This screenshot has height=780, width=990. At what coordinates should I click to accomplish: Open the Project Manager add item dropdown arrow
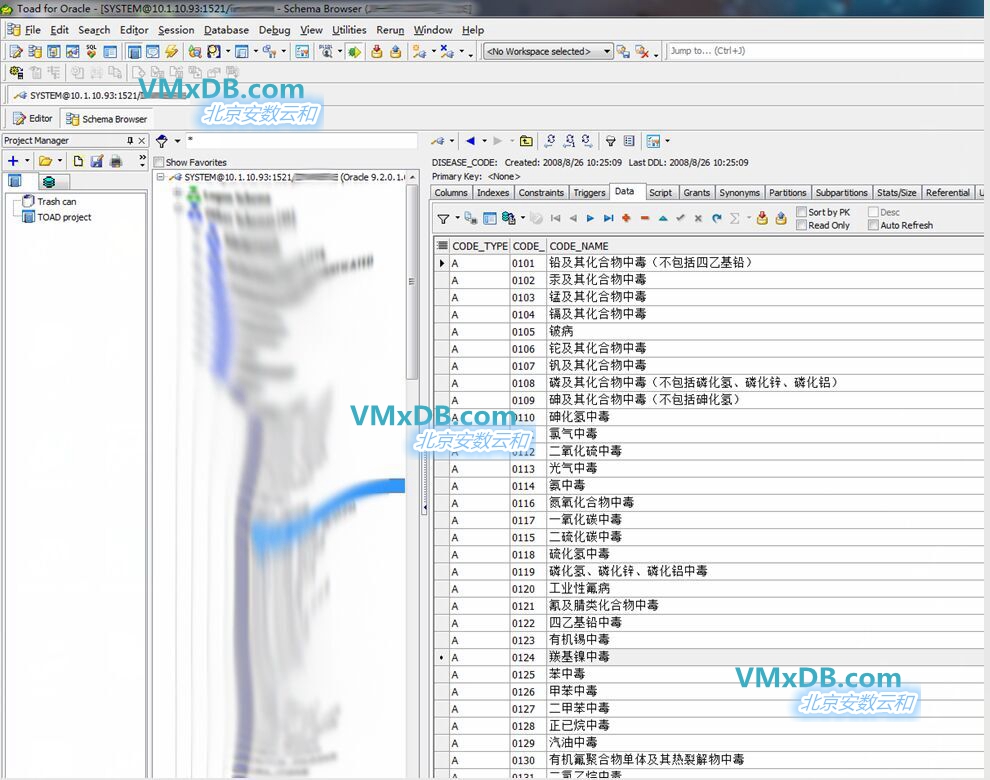[27, 161]
